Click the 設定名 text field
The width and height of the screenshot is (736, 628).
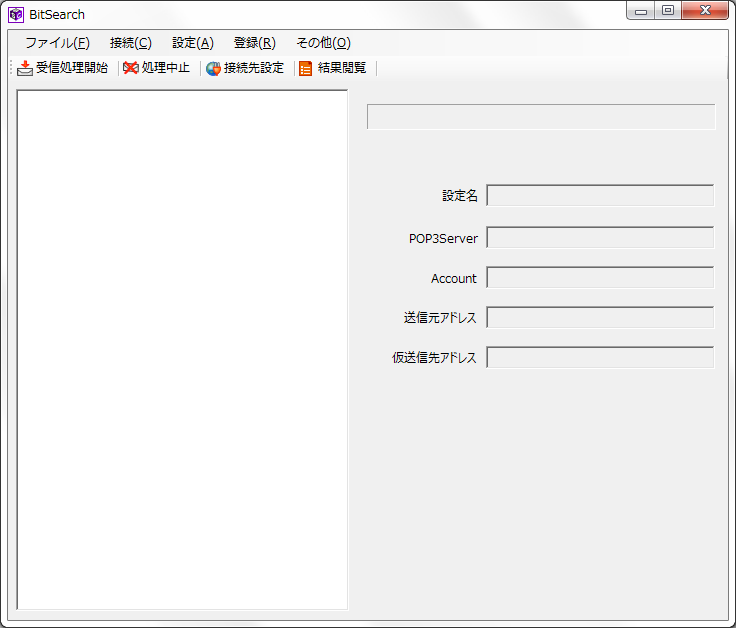click(x=600, y=196)
